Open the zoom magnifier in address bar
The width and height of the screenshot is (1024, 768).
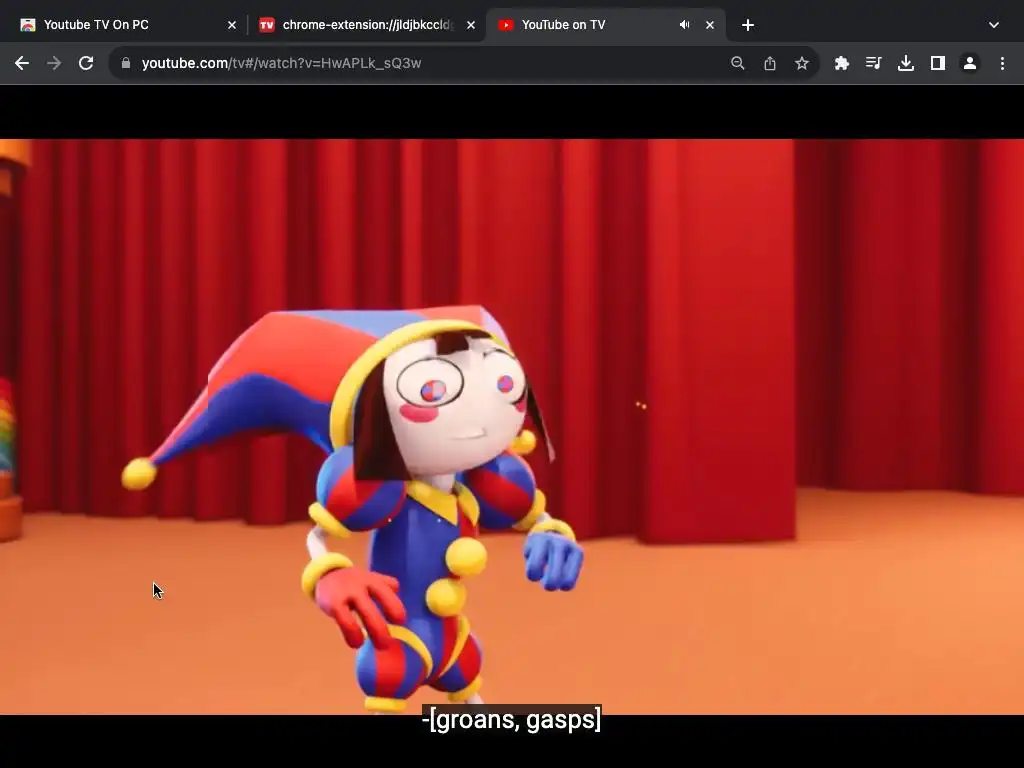click(x=737, y=63)
